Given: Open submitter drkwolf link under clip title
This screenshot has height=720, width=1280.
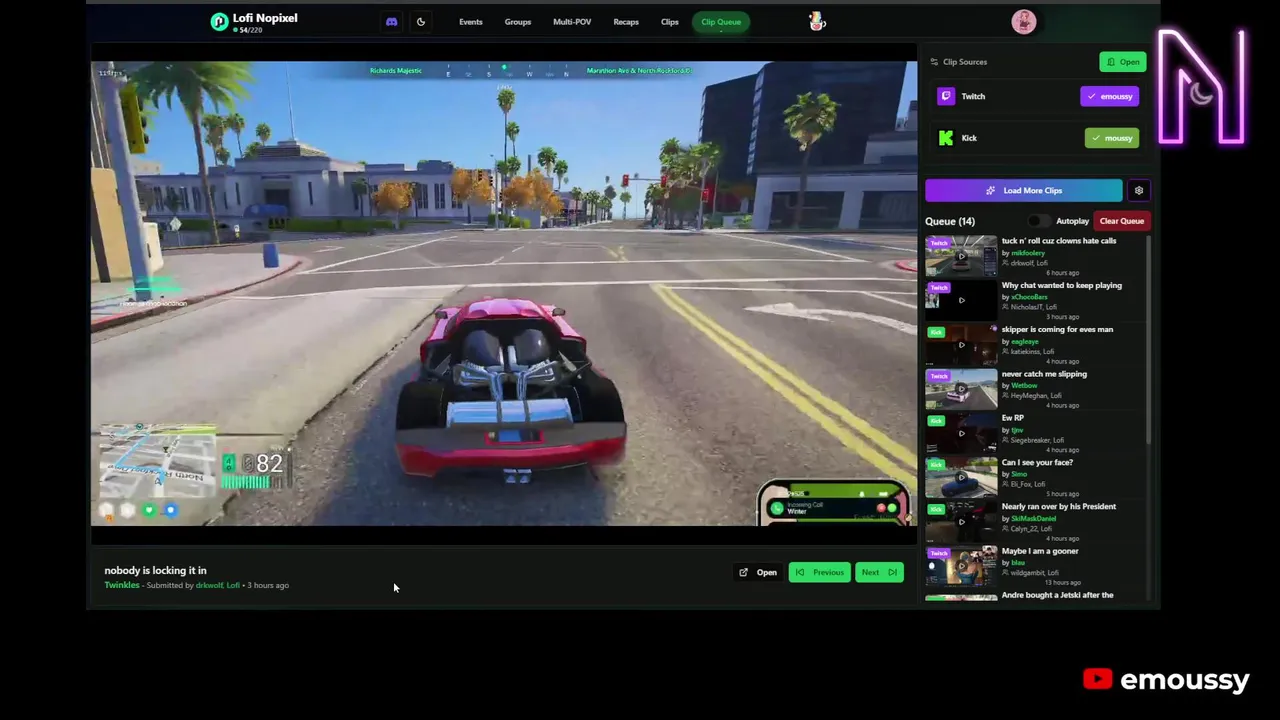Looking at the screenshot, I should (209, 585).
